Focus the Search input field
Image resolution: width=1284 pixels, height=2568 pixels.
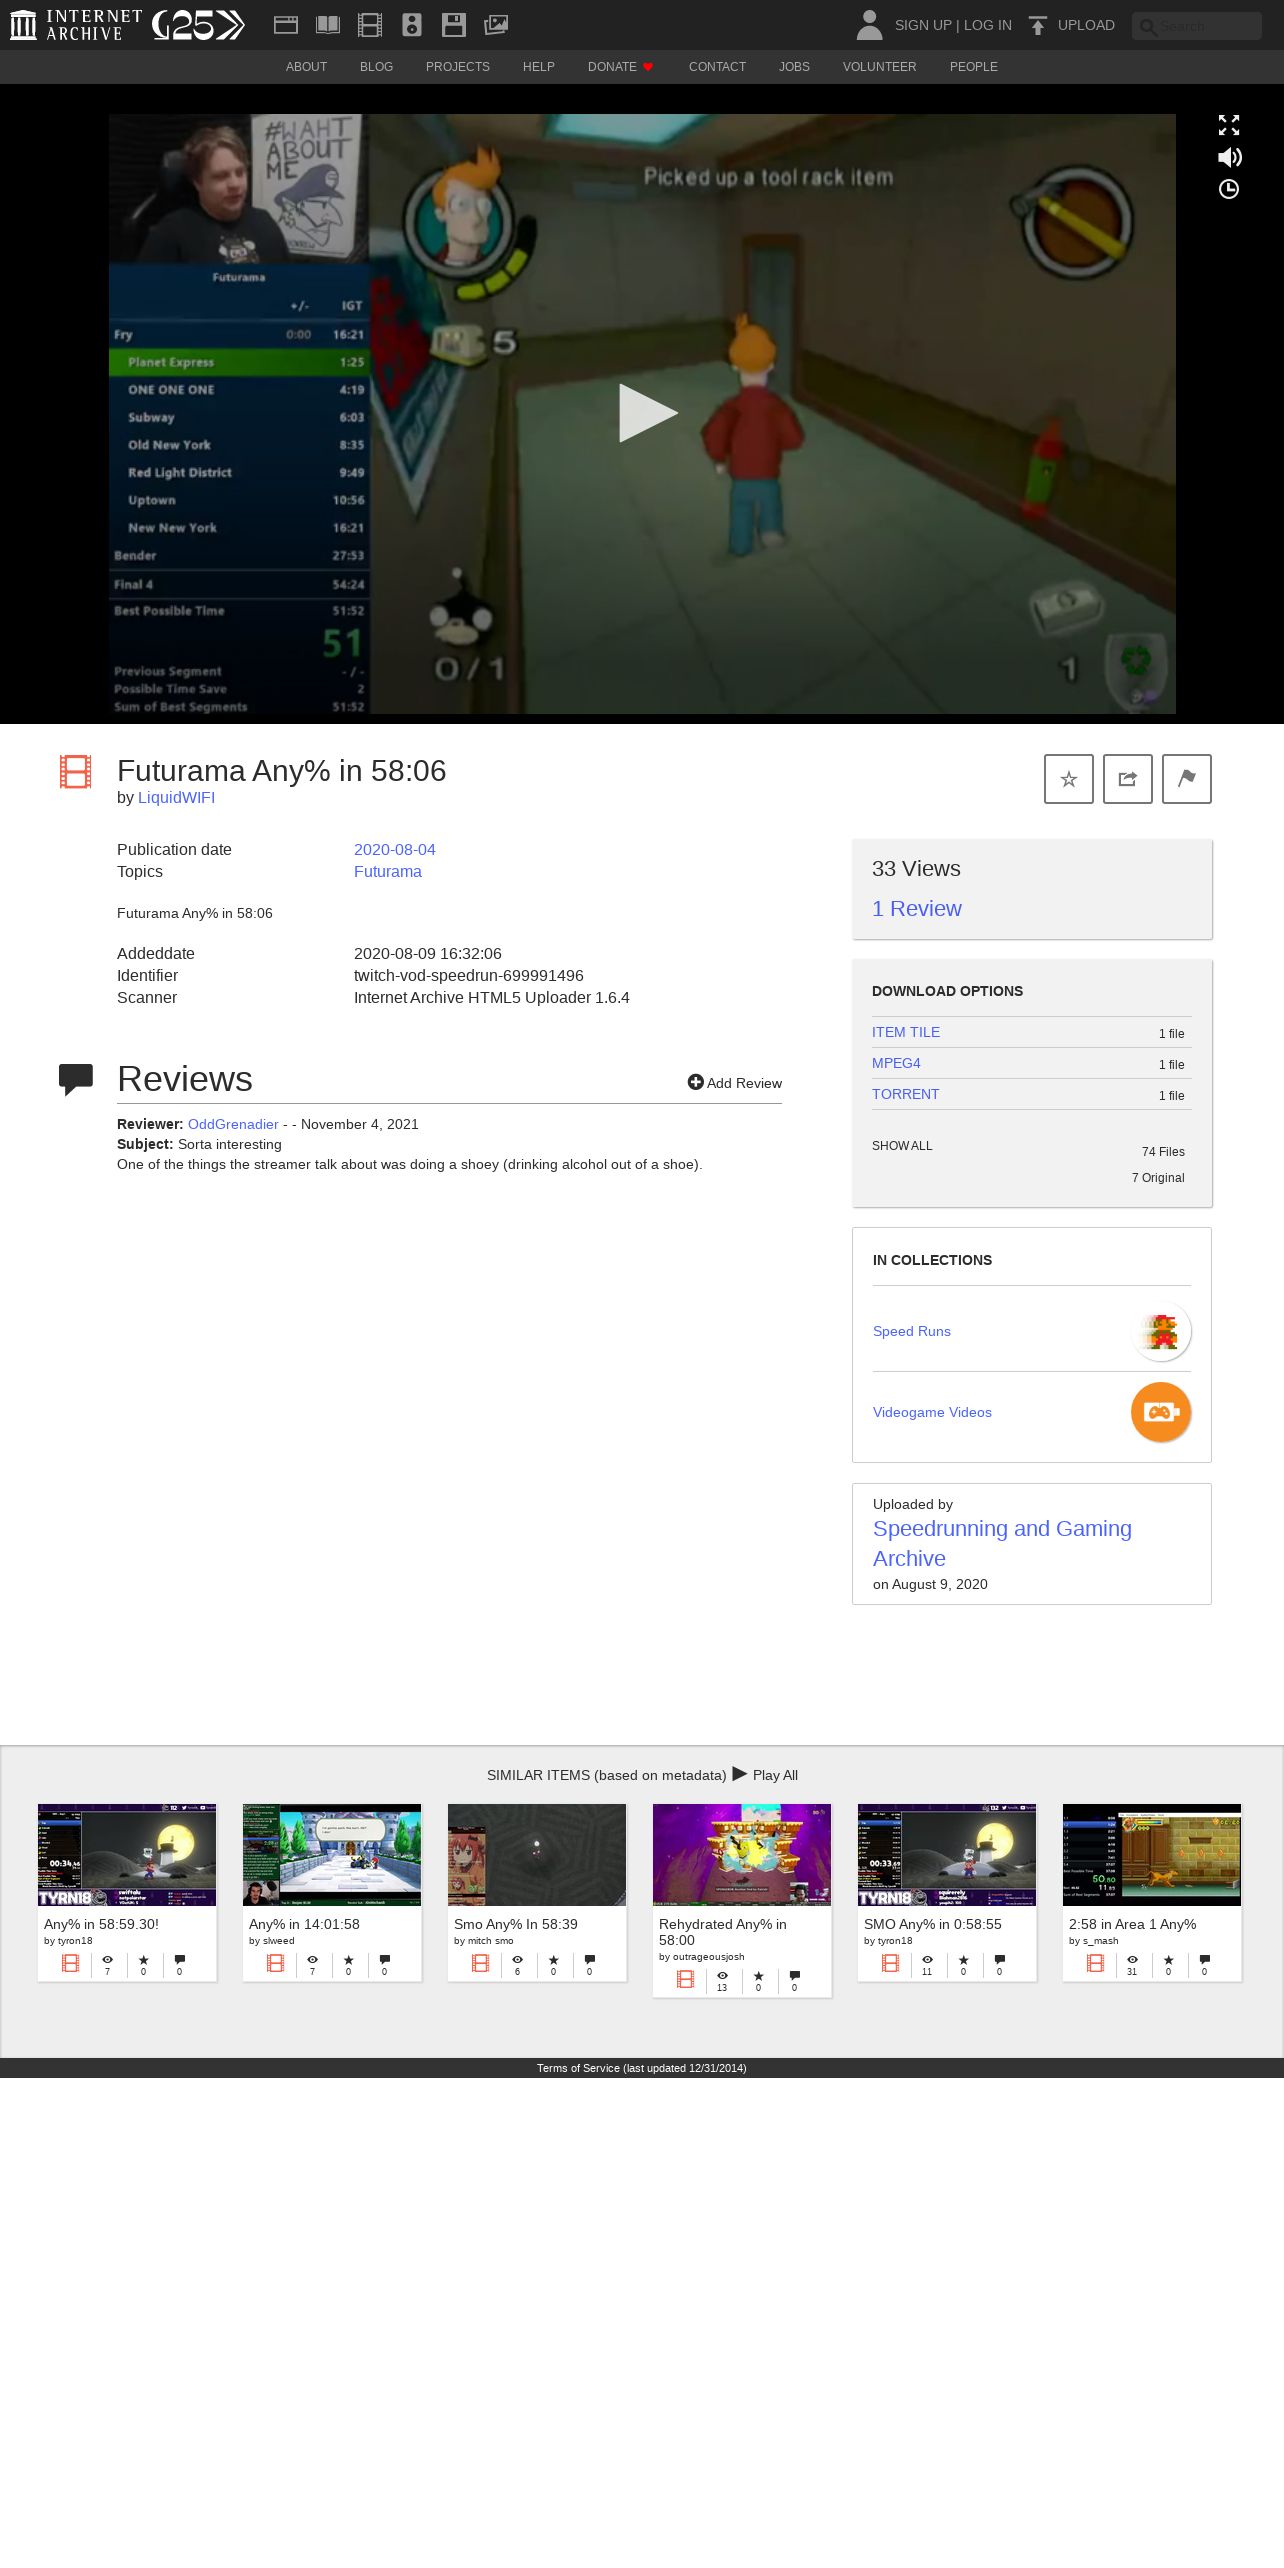click(1197, 26)
